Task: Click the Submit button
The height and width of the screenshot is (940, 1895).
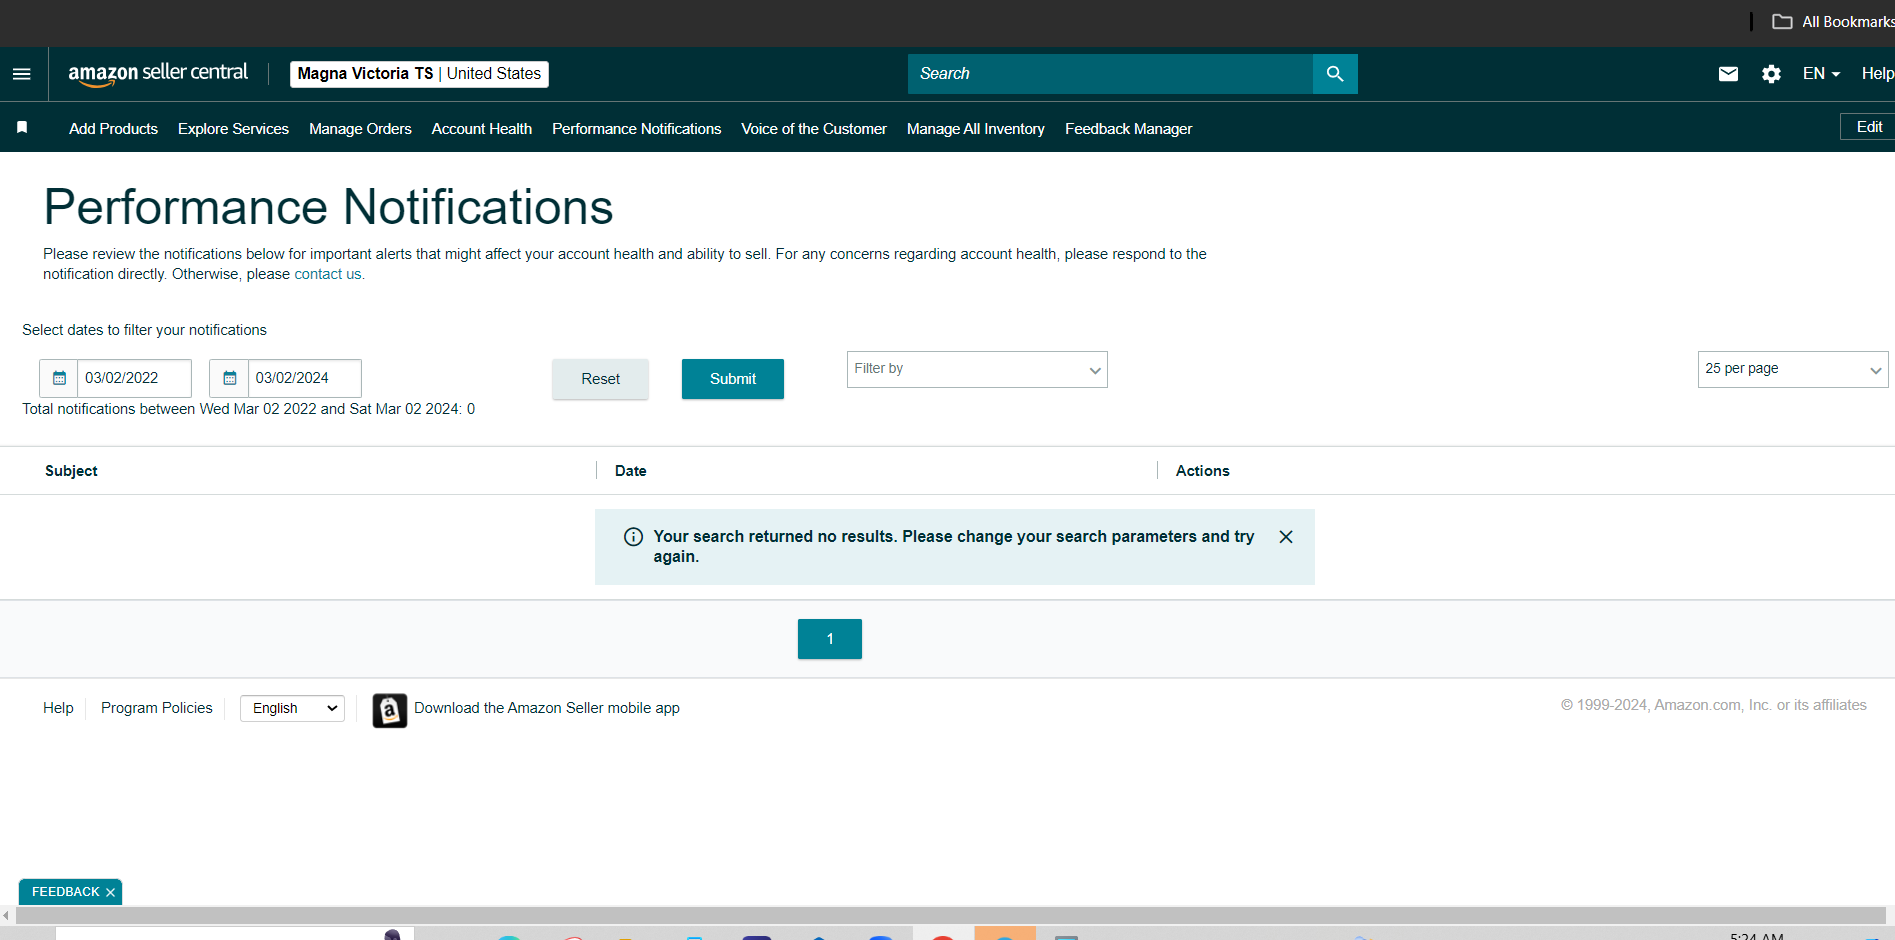Action: (733, 379)
